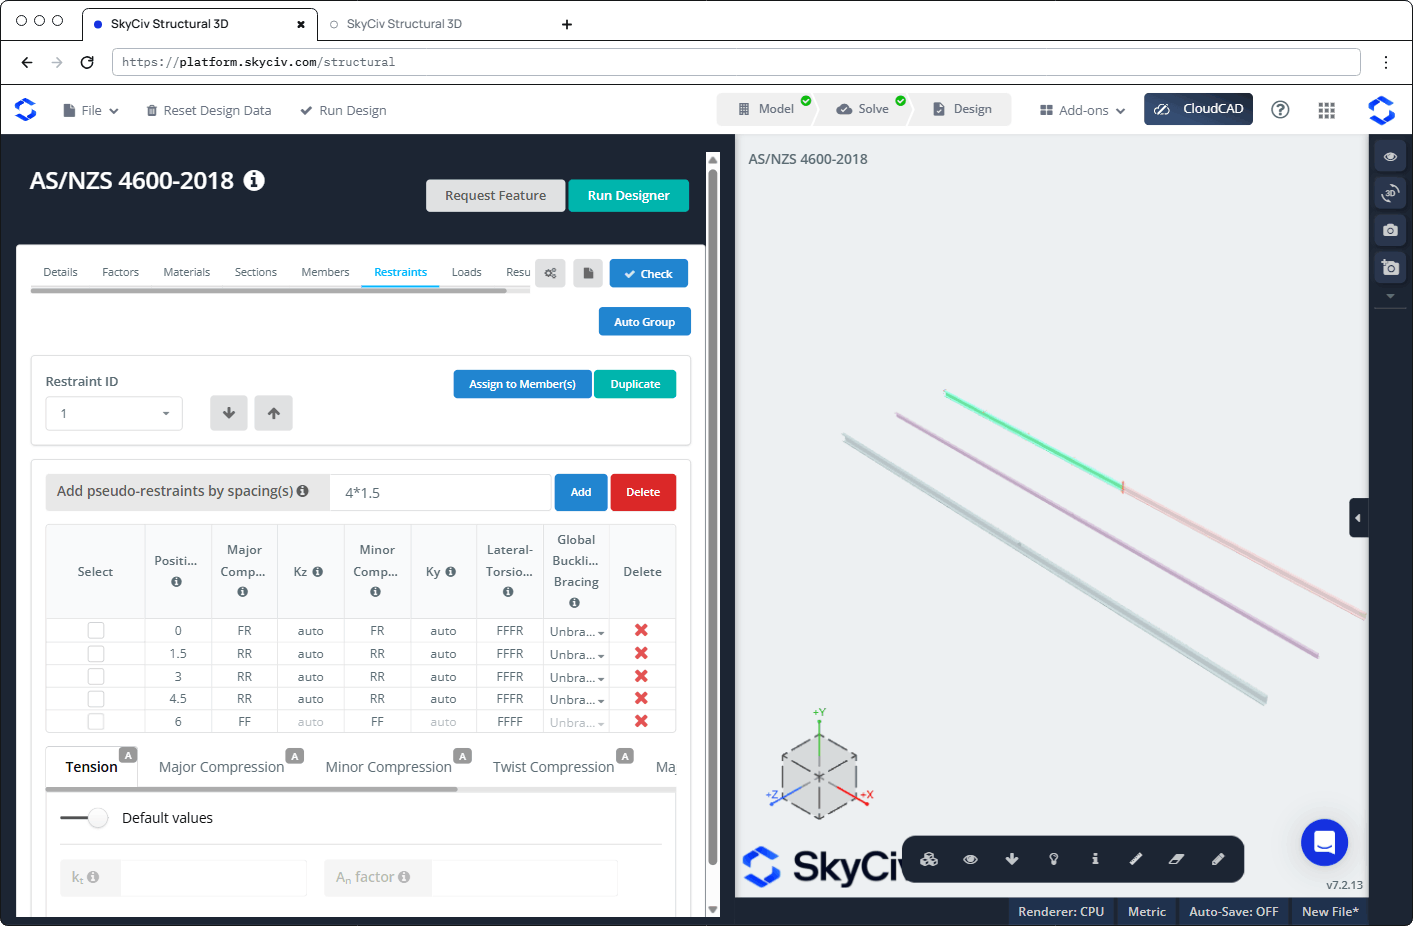Click the left panel vertical scrollbar
Image resolution: width=1413 pixels, height=926 pixels.
(713, 515)
